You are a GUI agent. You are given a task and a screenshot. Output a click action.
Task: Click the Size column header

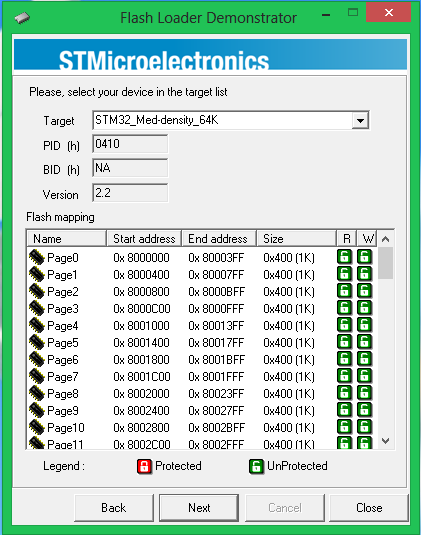[x=296, y=238]
